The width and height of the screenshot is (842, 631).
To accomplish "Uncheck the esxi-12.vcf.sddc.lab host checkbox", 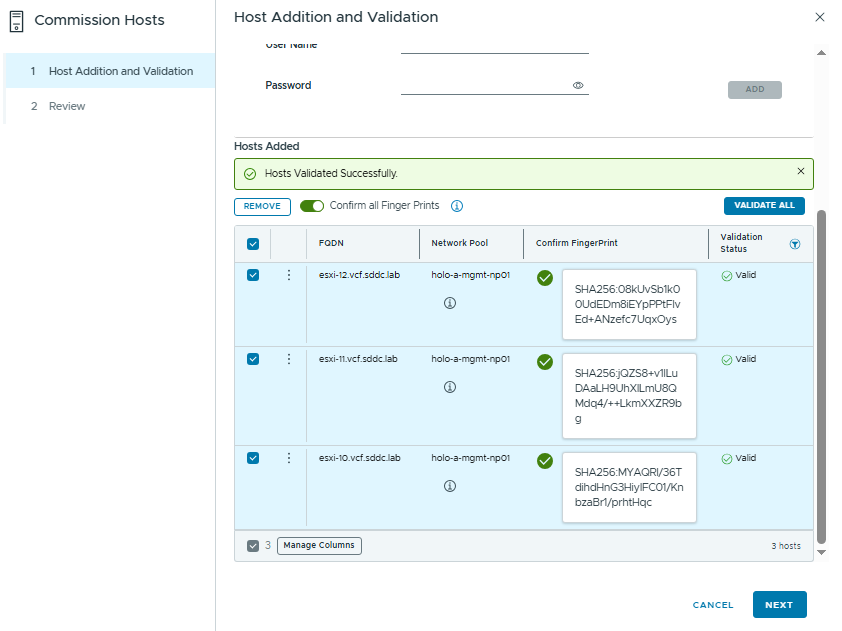I will click(253, 275).
